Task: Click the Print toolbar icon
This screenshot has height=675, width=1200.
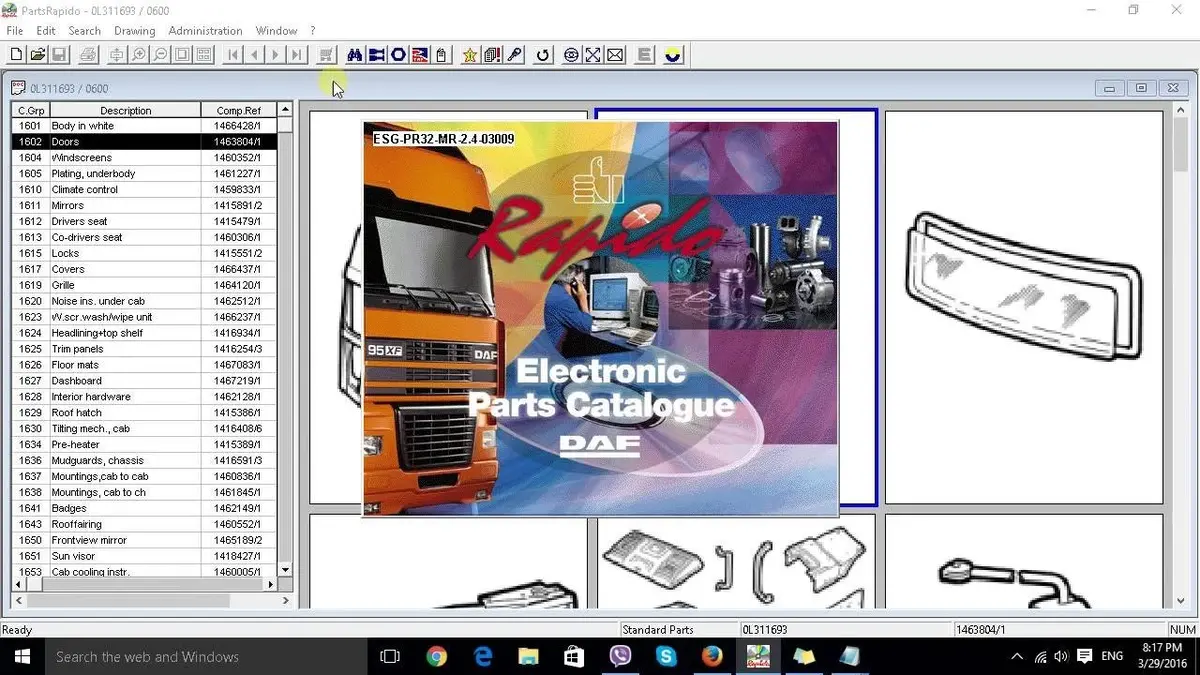Action: tap(88, 55)
